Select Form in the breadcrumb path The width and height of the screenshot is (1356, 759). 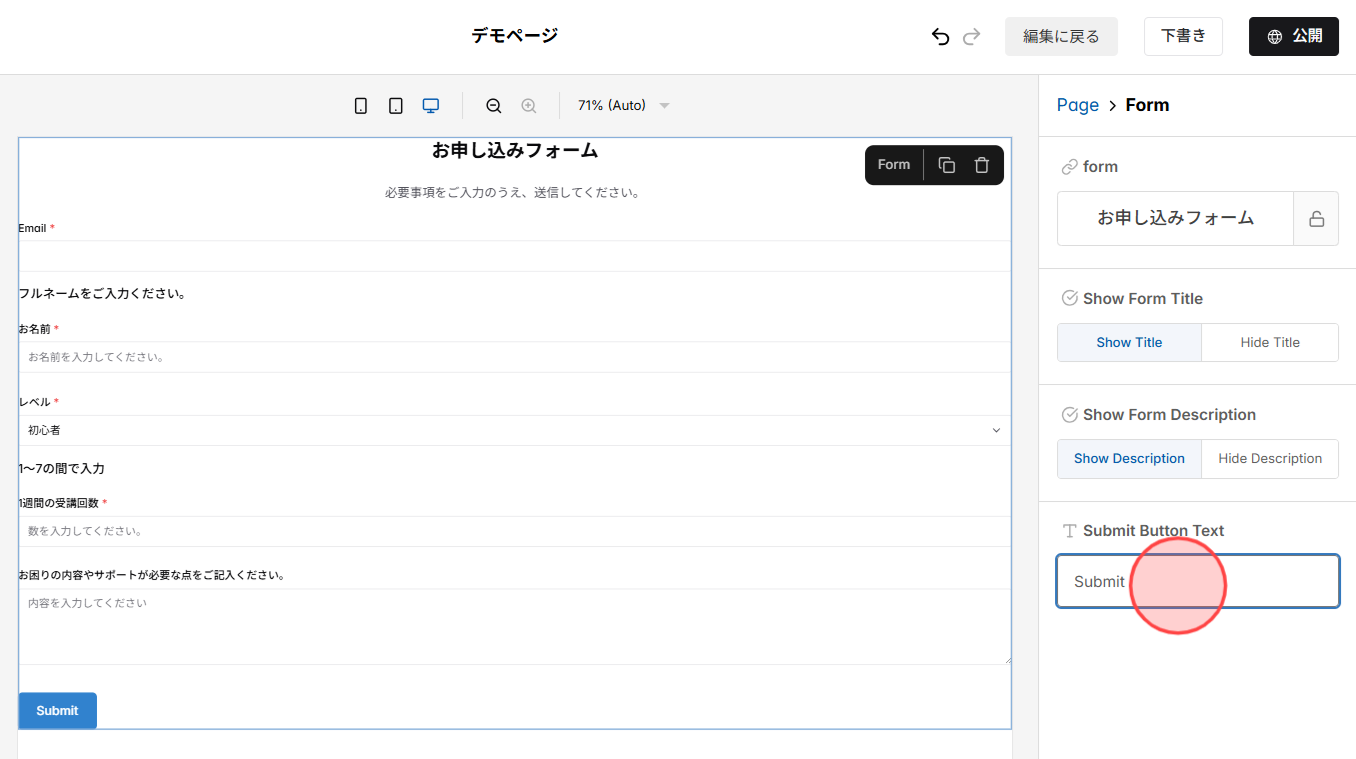point(1147,104)
